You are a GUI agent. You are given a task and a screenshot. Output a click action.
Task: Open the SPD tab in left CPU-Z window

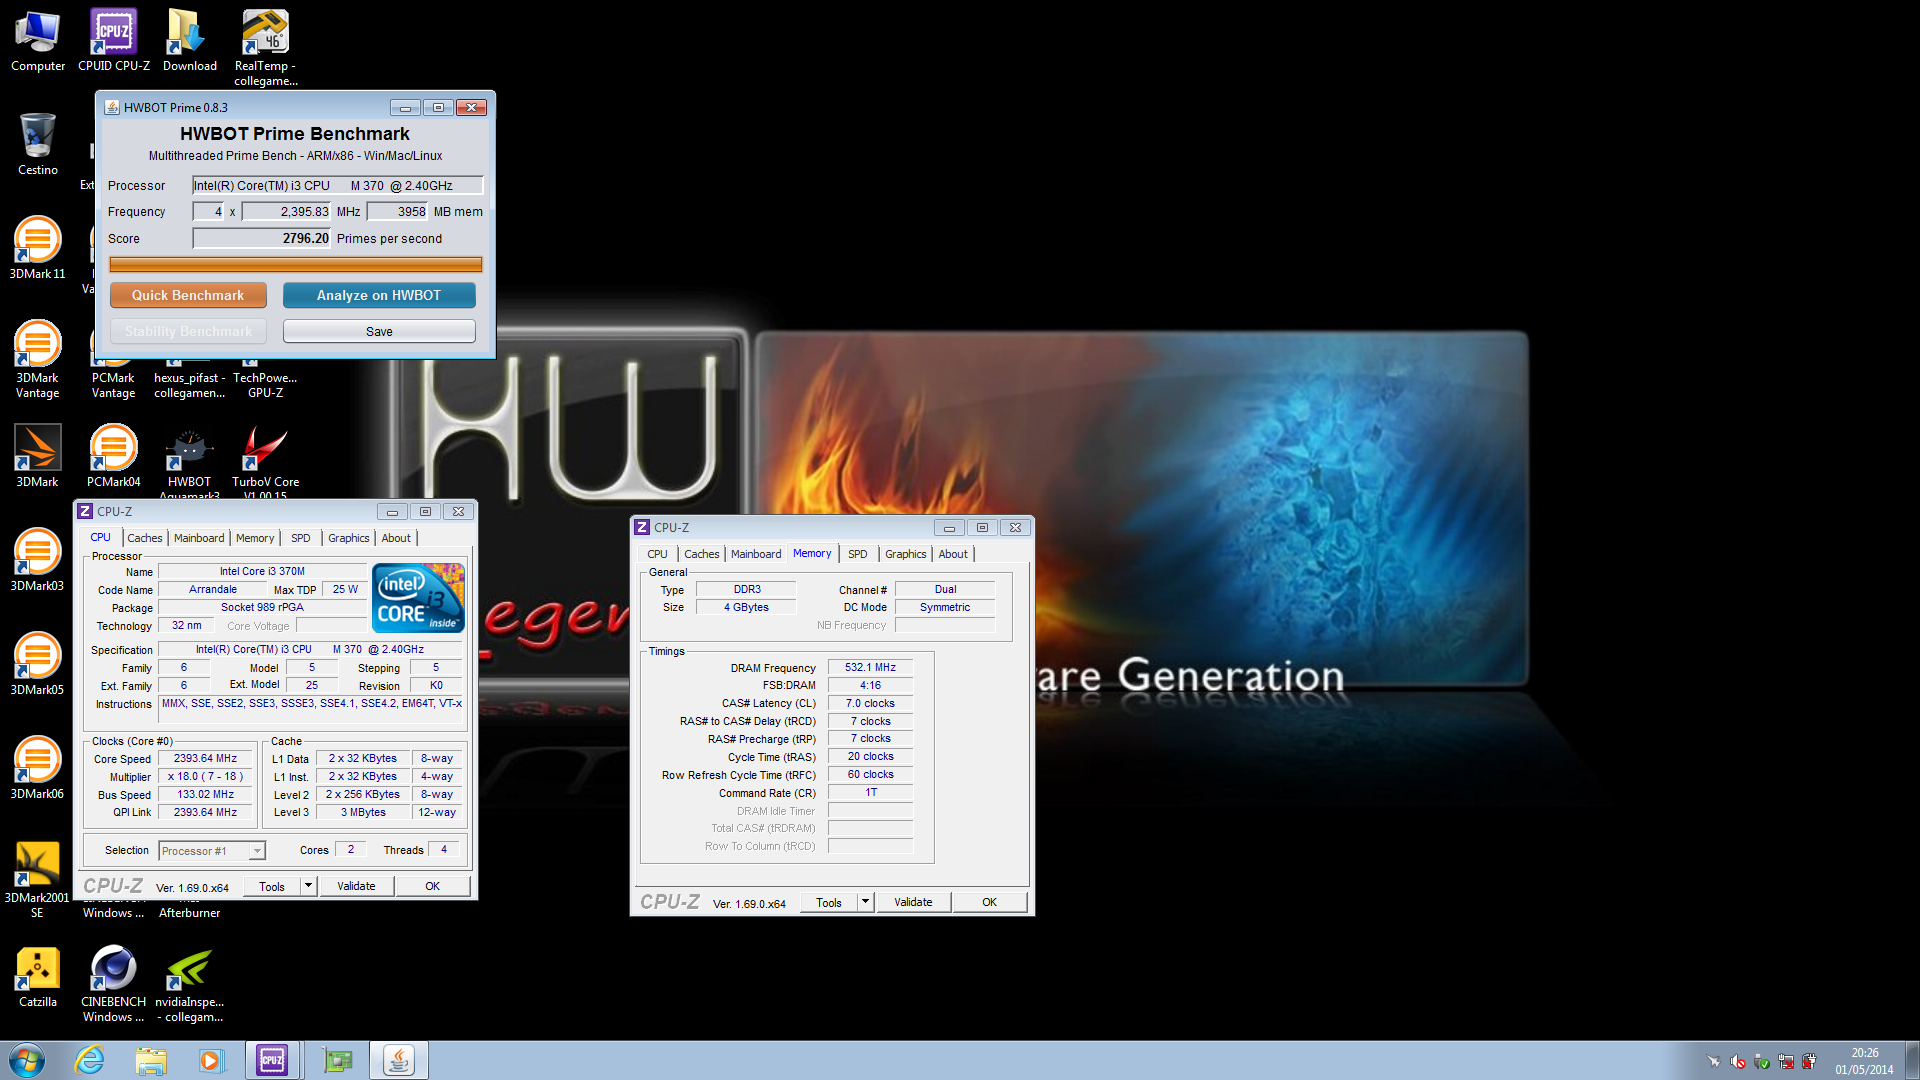(301, 538)
